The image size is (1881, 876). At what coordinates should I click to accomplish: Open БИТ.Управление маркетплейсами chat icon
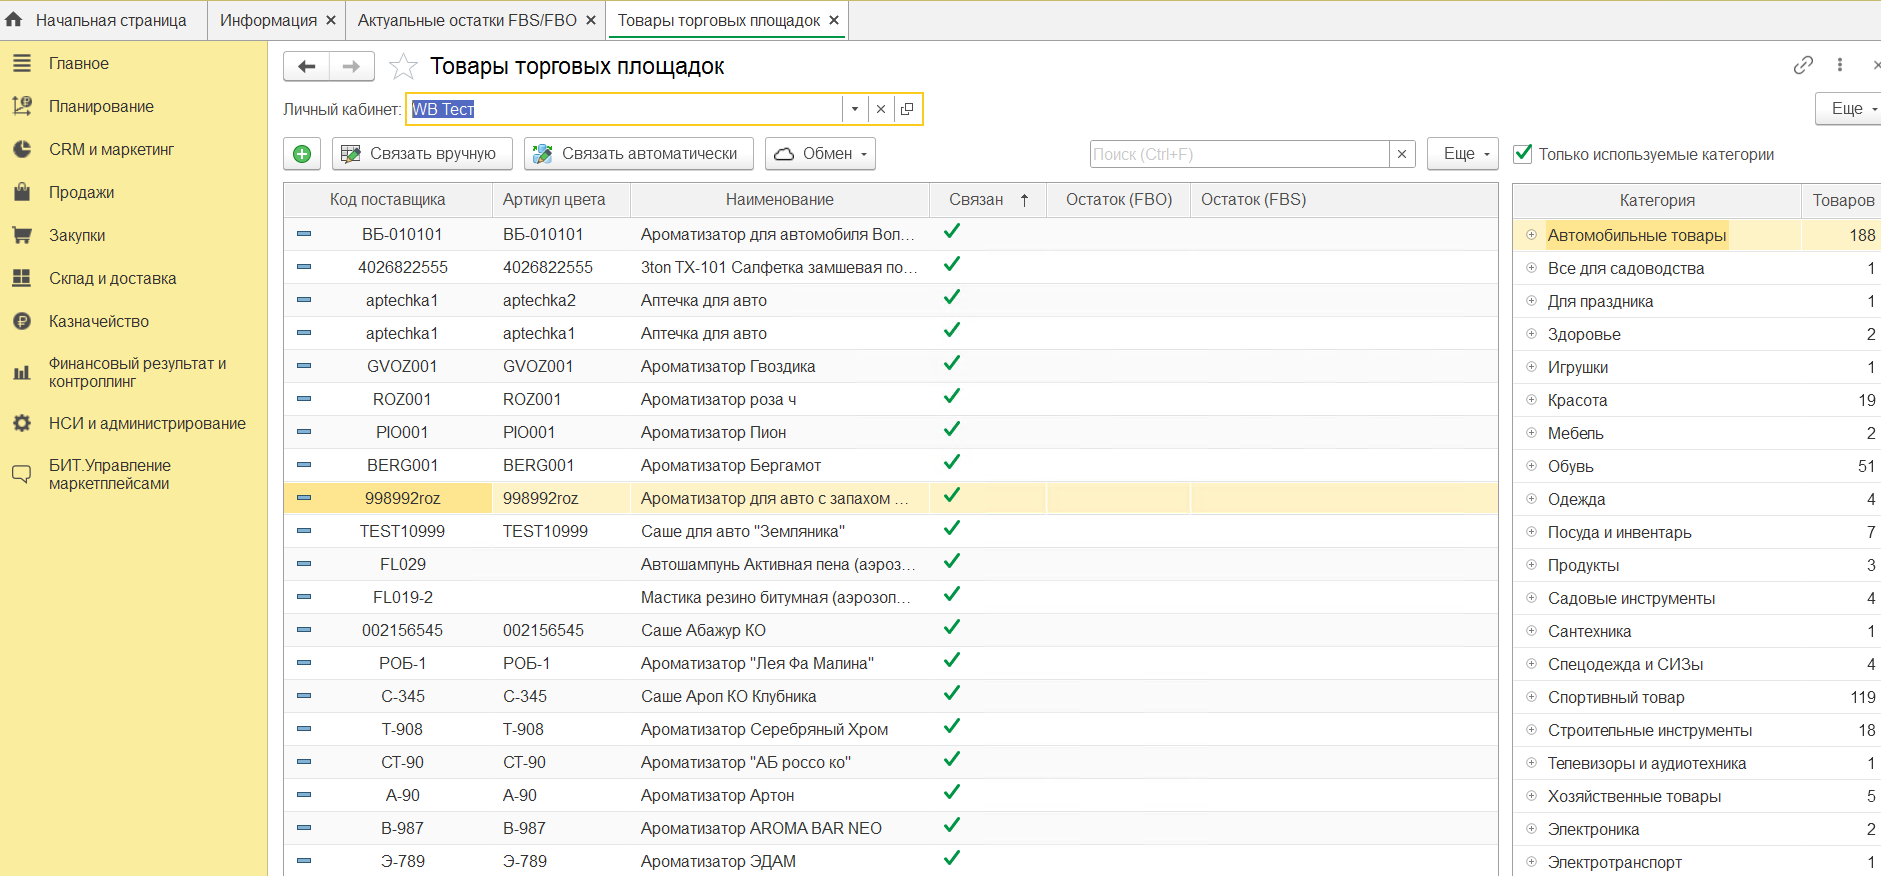coord(21,474)
